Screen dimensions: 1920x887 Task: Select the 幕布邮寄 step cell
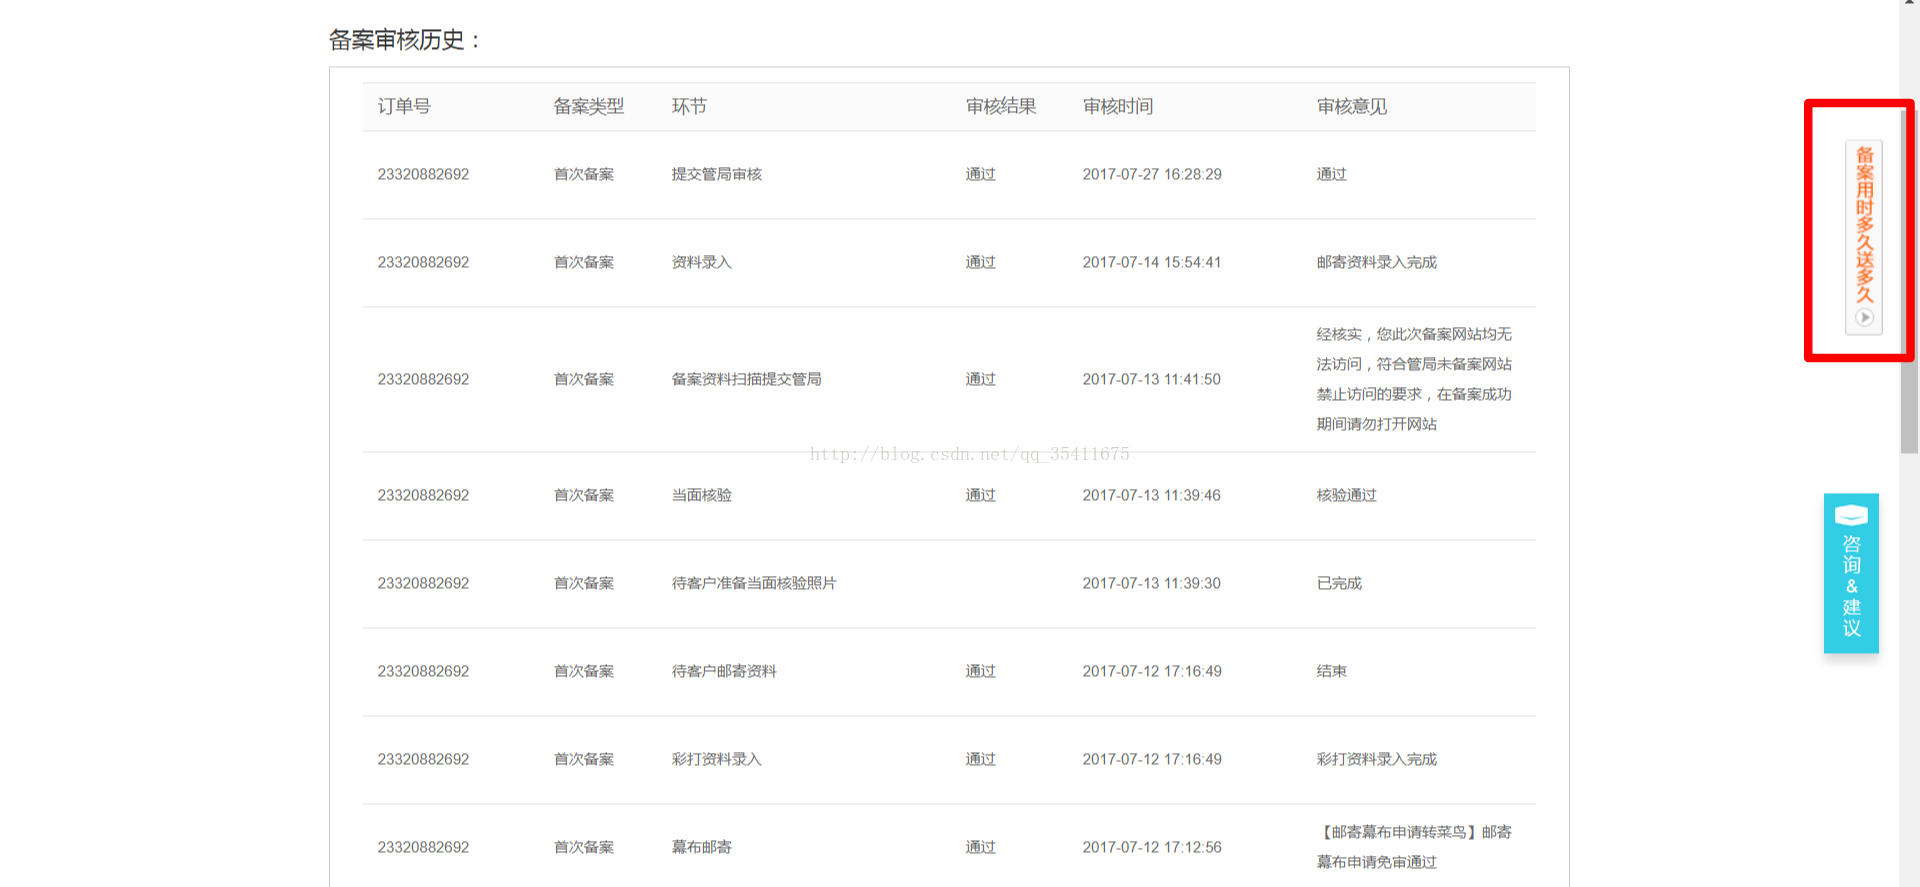point(702,847)
